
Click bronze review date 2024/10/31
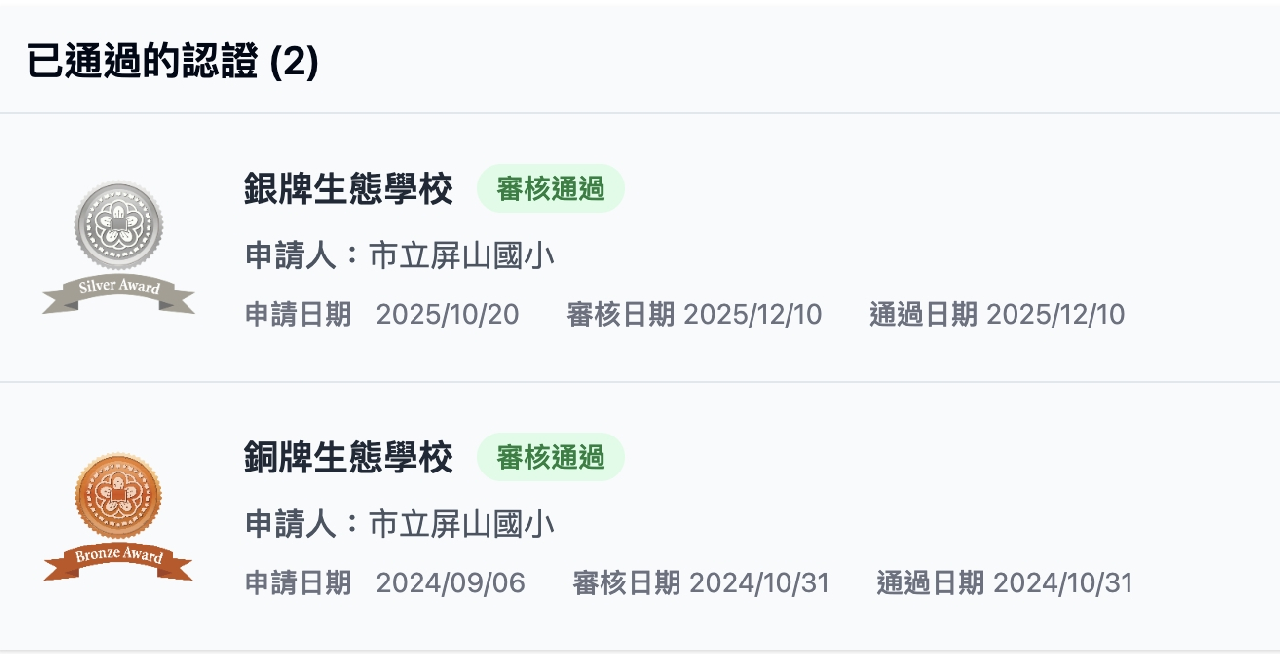point(759,583)
